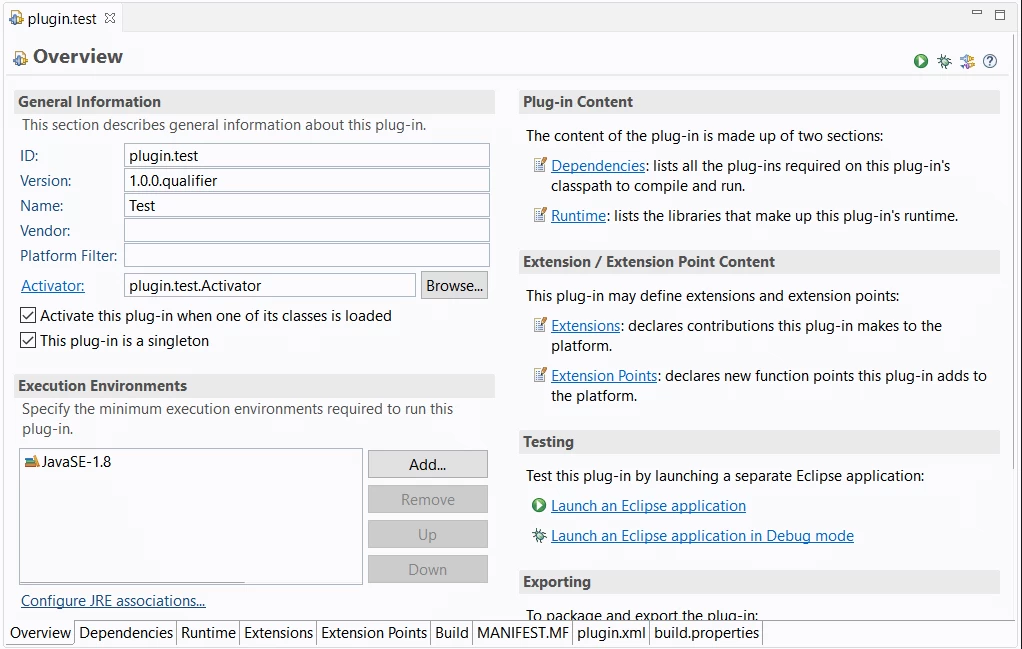The height and width of the screenshot is (649, 1022).
Task: Click horizontal scrollbar of execution environments list
Action: tap(132, 581)
